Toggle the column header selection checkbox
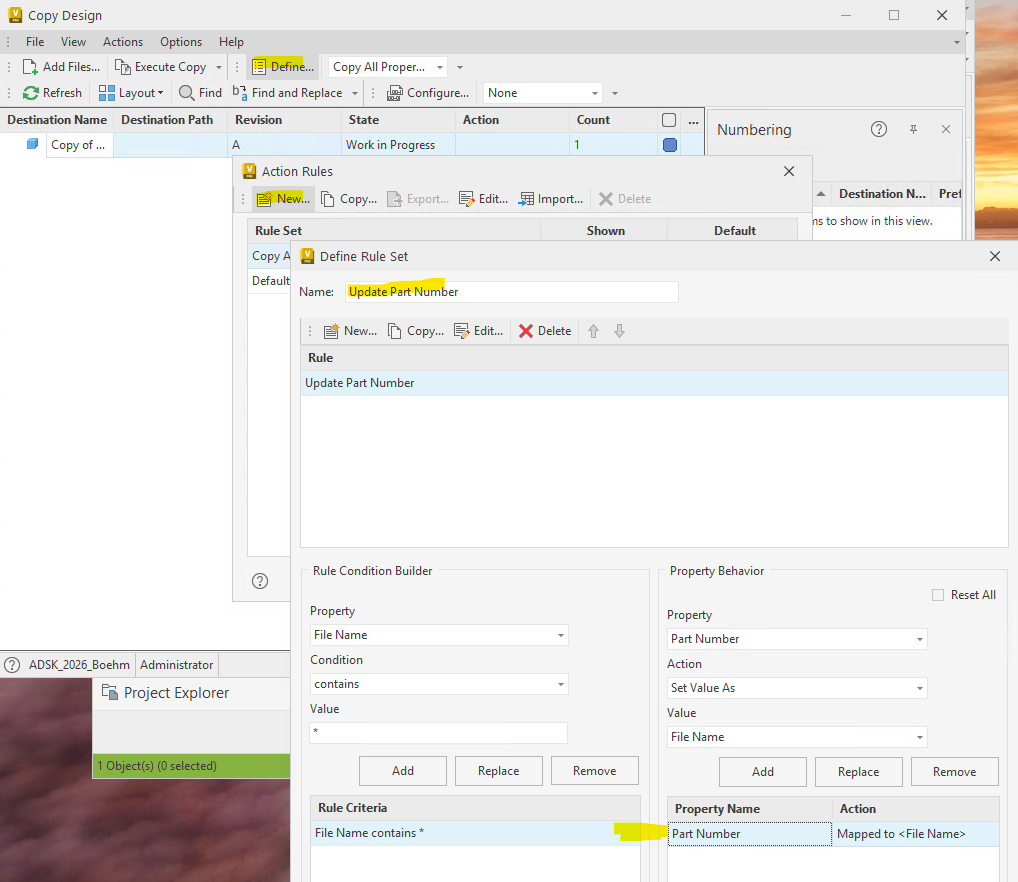The image size is (1018, 882). pos(669,119)
